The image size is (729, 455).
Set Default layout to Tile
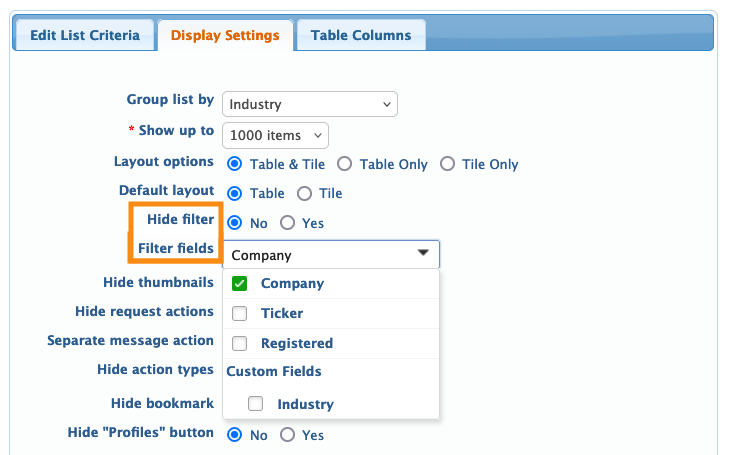click(304, 194)
